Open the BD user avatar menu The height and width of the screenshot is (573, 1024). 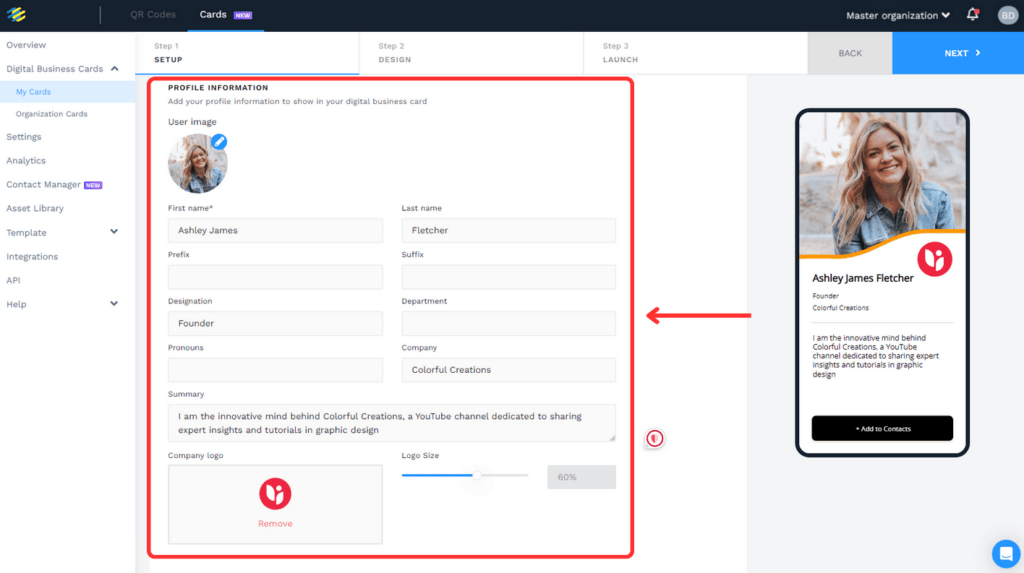point(1007,15)
